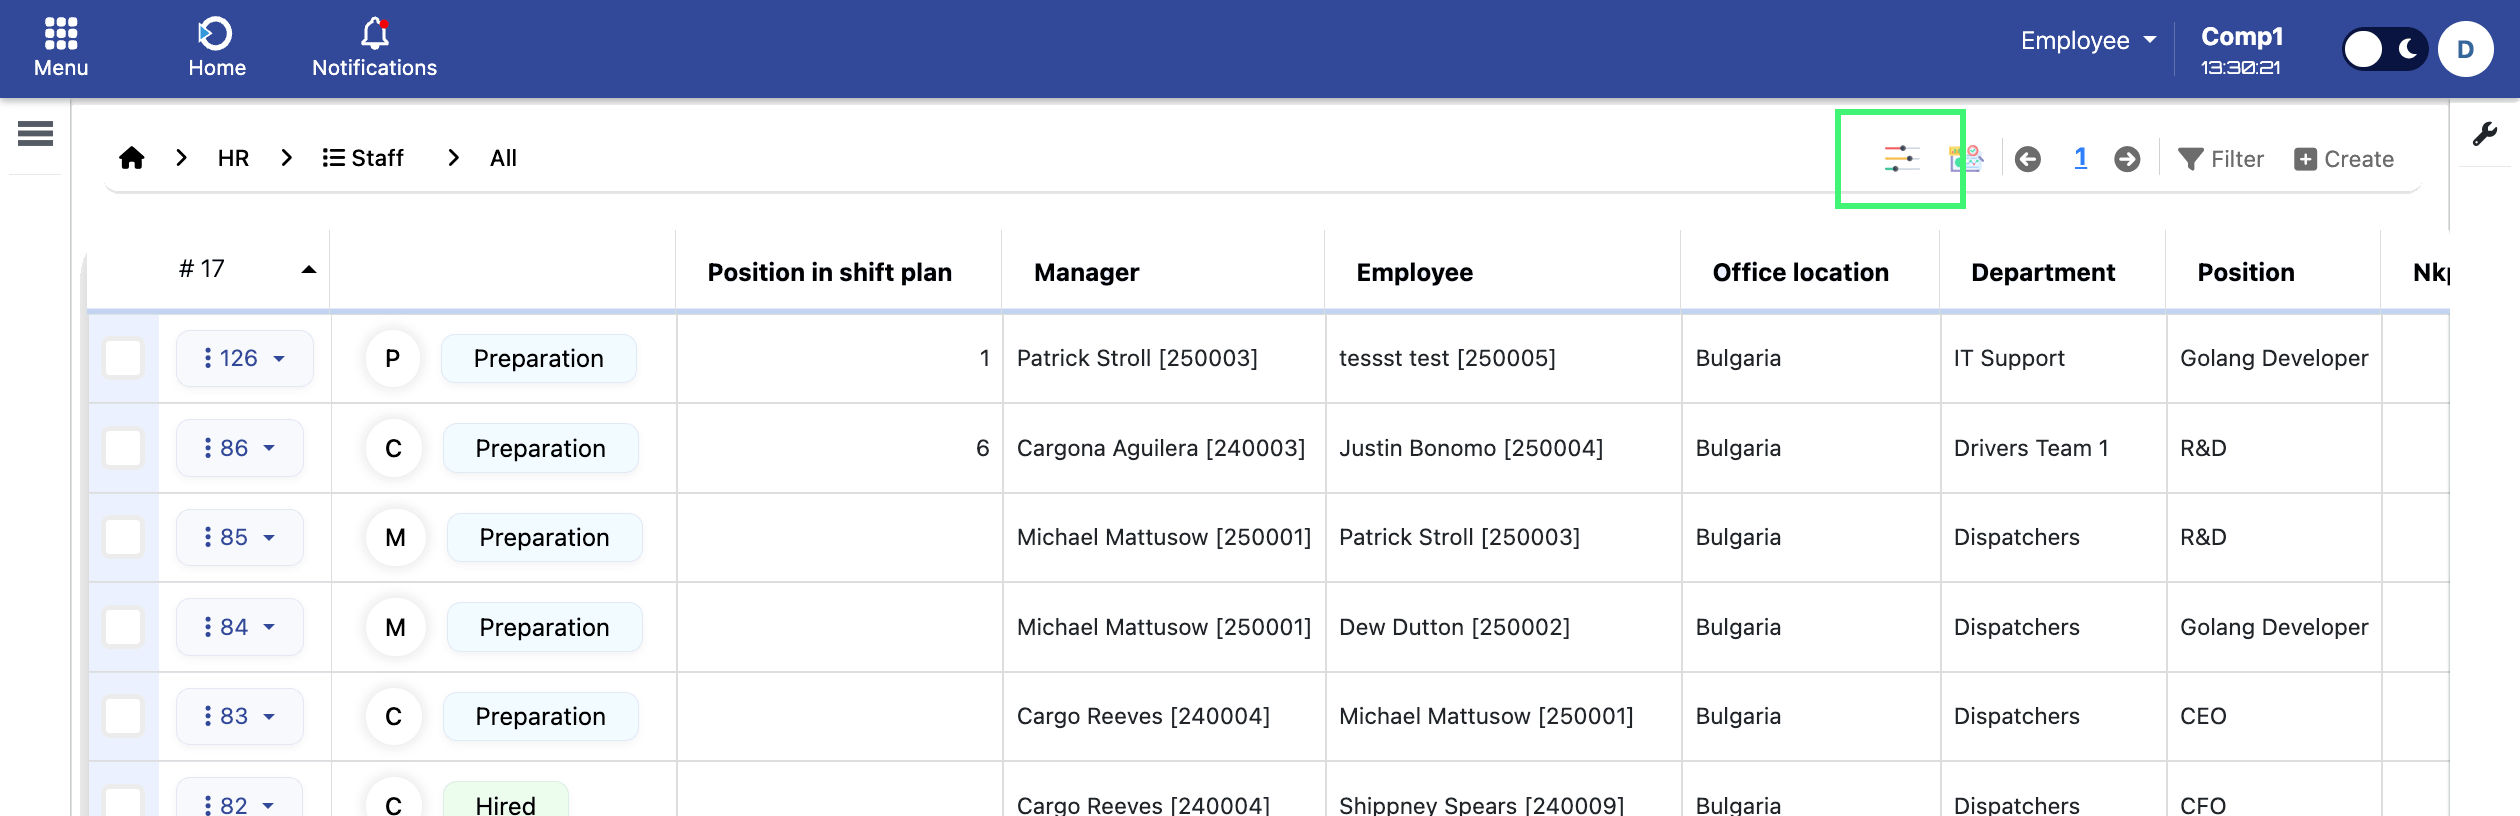Click the Filter button
Viewport: 2520px width, 816px height.
tap(2221, 159)
